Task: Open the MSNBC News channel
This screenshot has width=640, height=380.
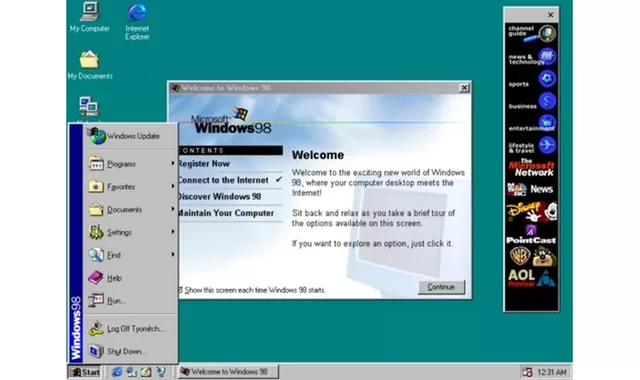Action: click(x=531, y=189)
